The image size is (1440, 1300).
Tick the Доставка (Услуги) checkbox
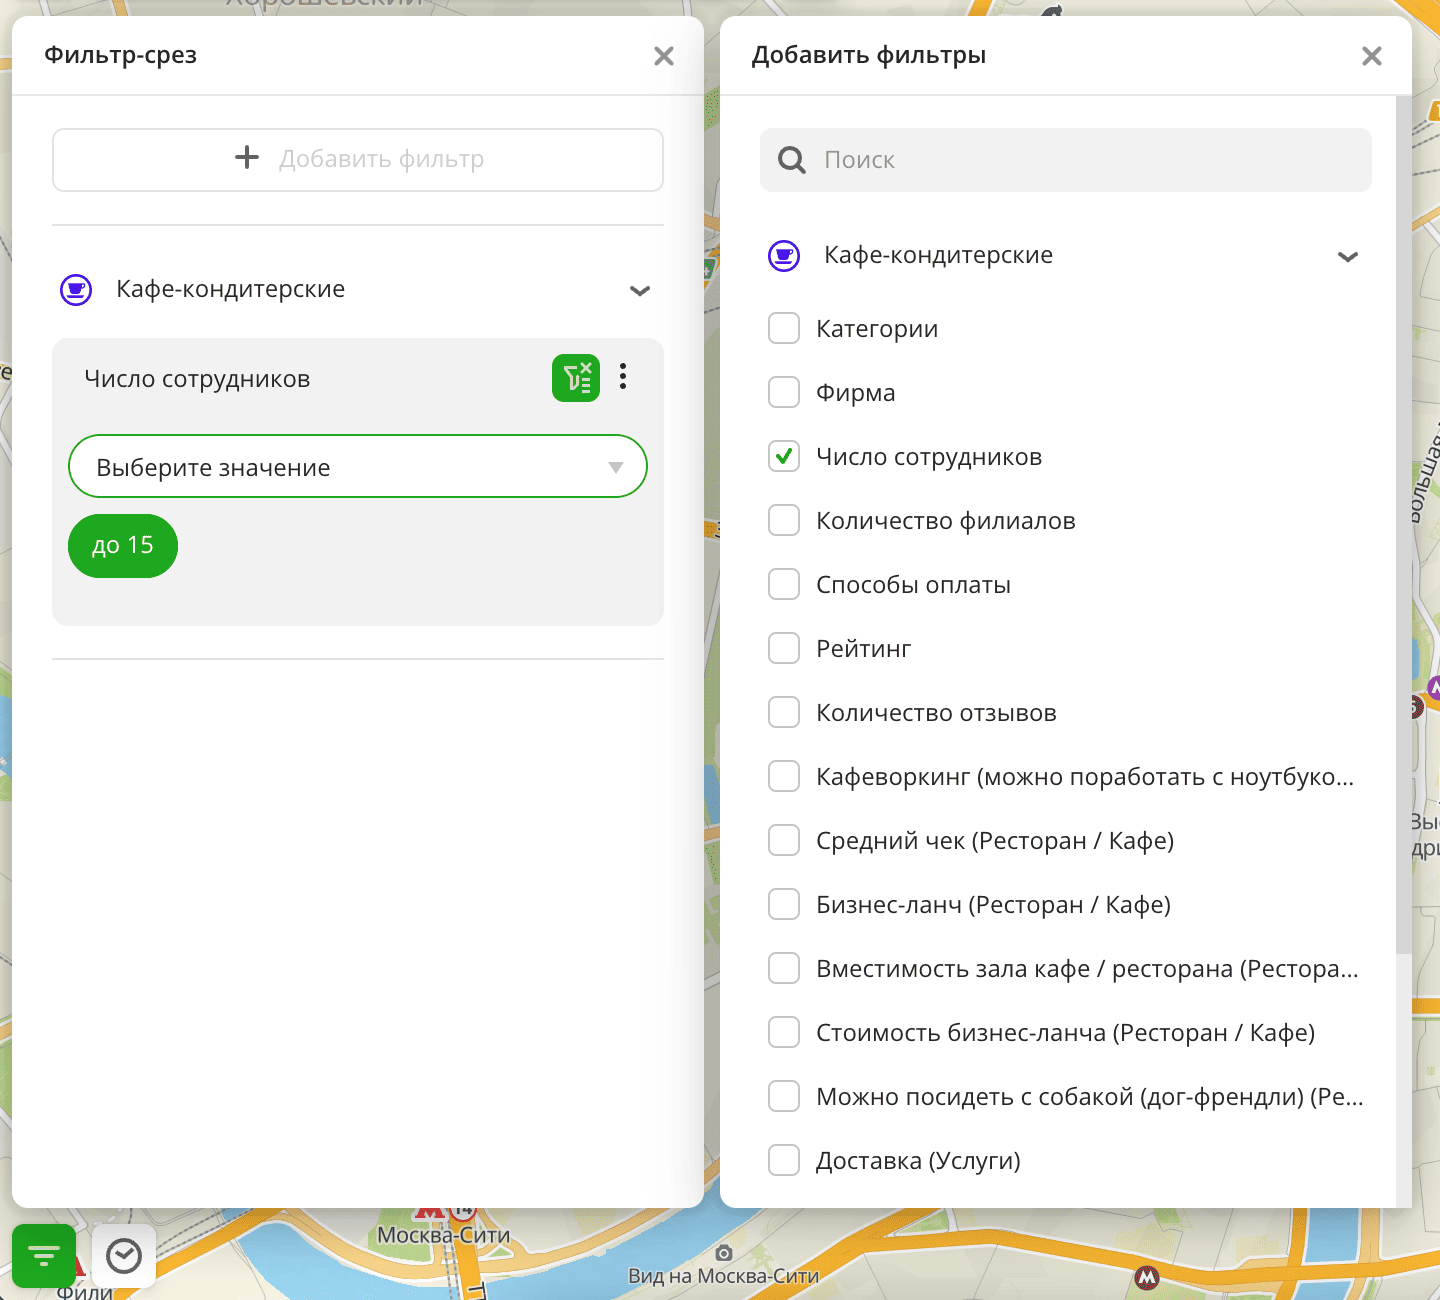784,1161
